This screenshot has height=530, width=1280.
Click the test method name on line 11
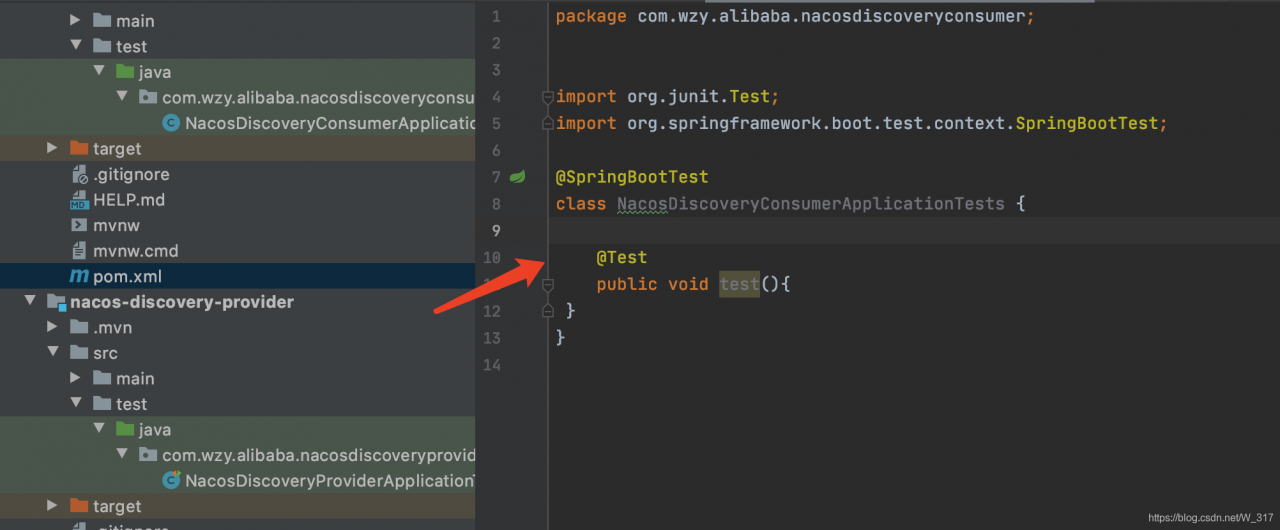coord(739,285)
